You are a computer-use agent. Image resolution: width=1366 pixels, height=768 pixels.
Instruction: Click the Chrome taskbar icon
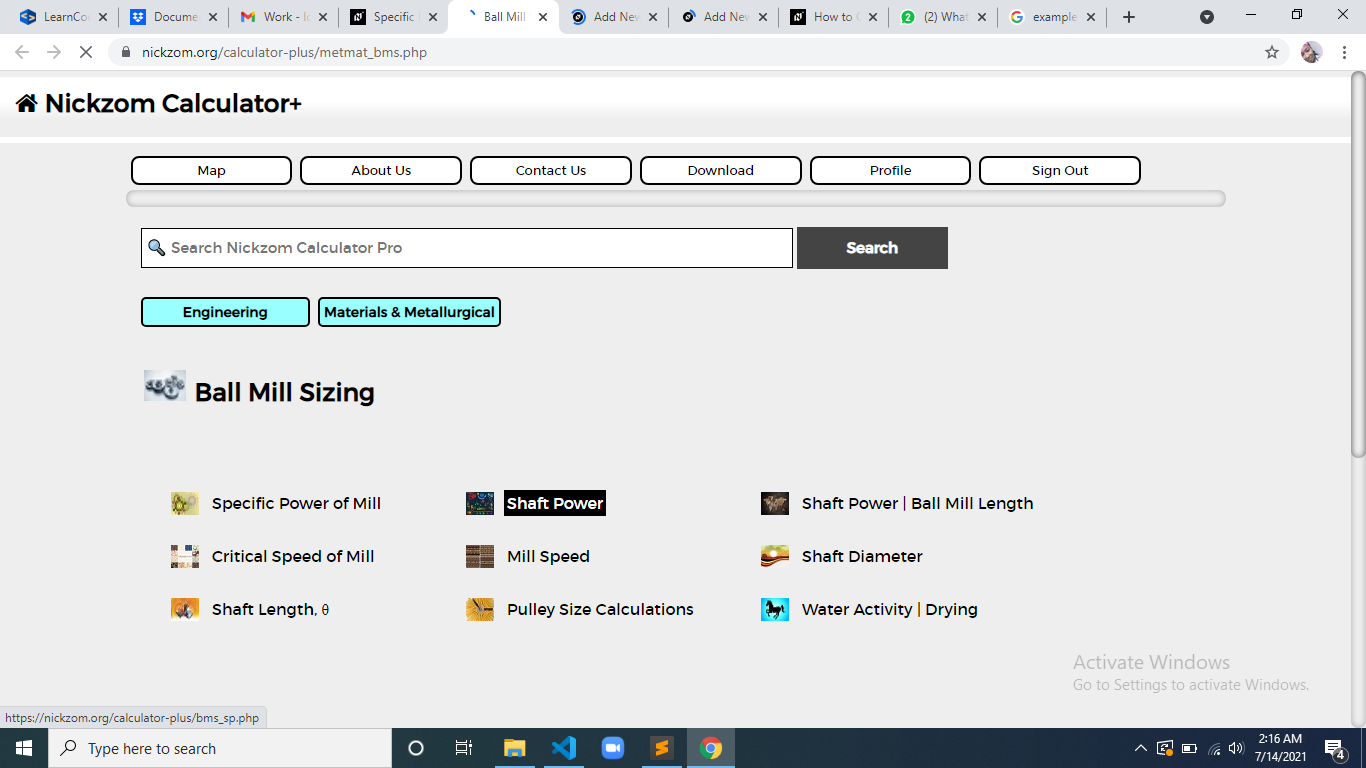[711, 748]
